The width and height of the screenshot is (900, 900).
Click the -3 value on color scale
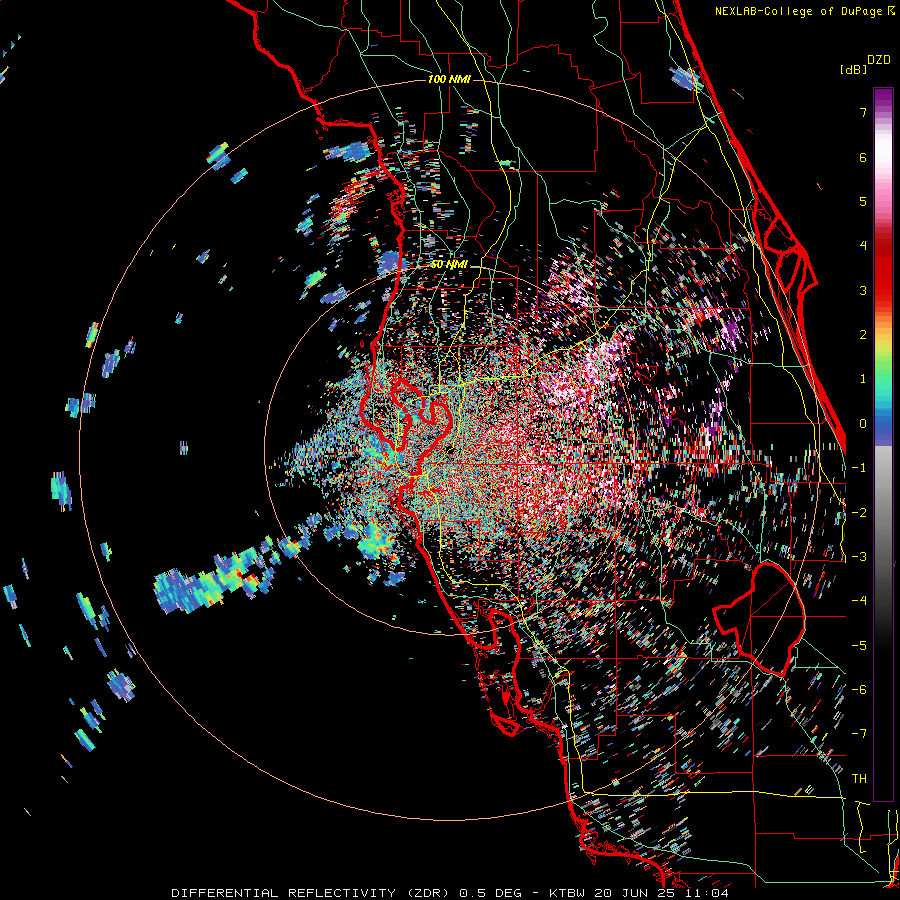(x=859, y=556)
